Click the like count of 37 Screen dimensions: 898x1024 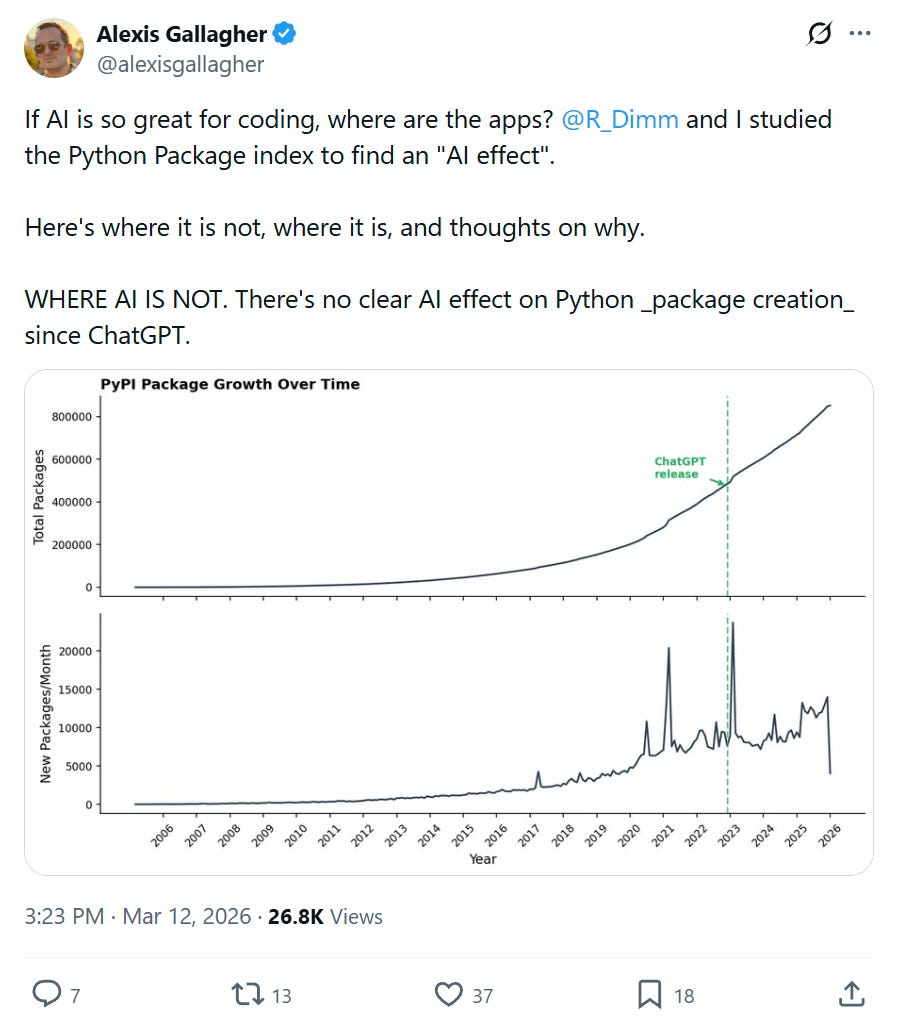(483, 995)
